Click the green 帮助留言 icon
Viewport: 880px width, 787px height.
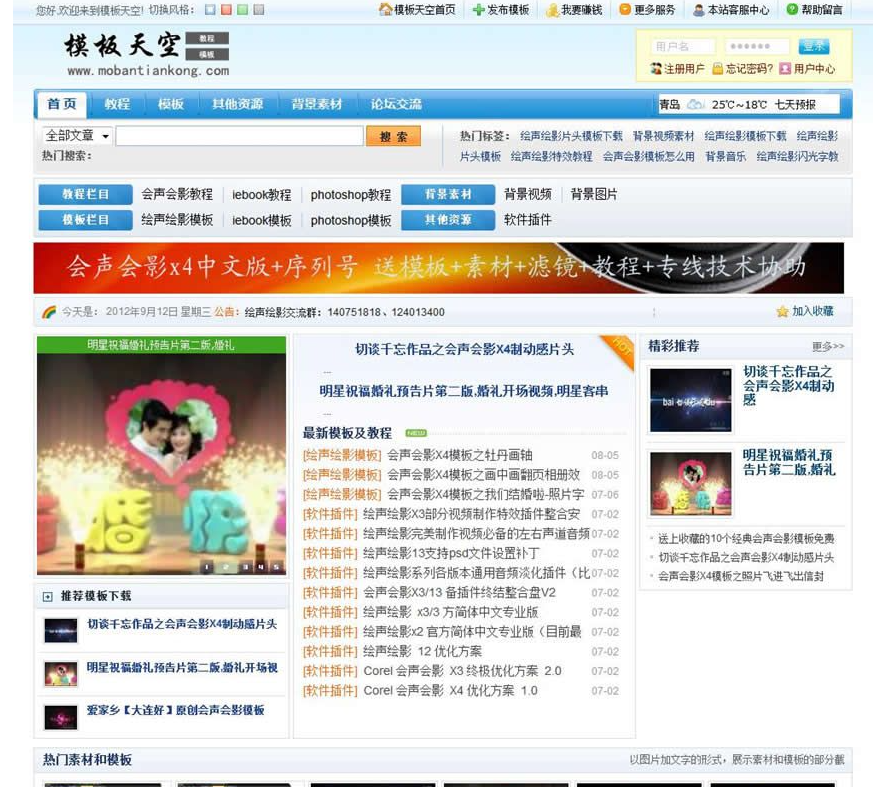[792, 10]
